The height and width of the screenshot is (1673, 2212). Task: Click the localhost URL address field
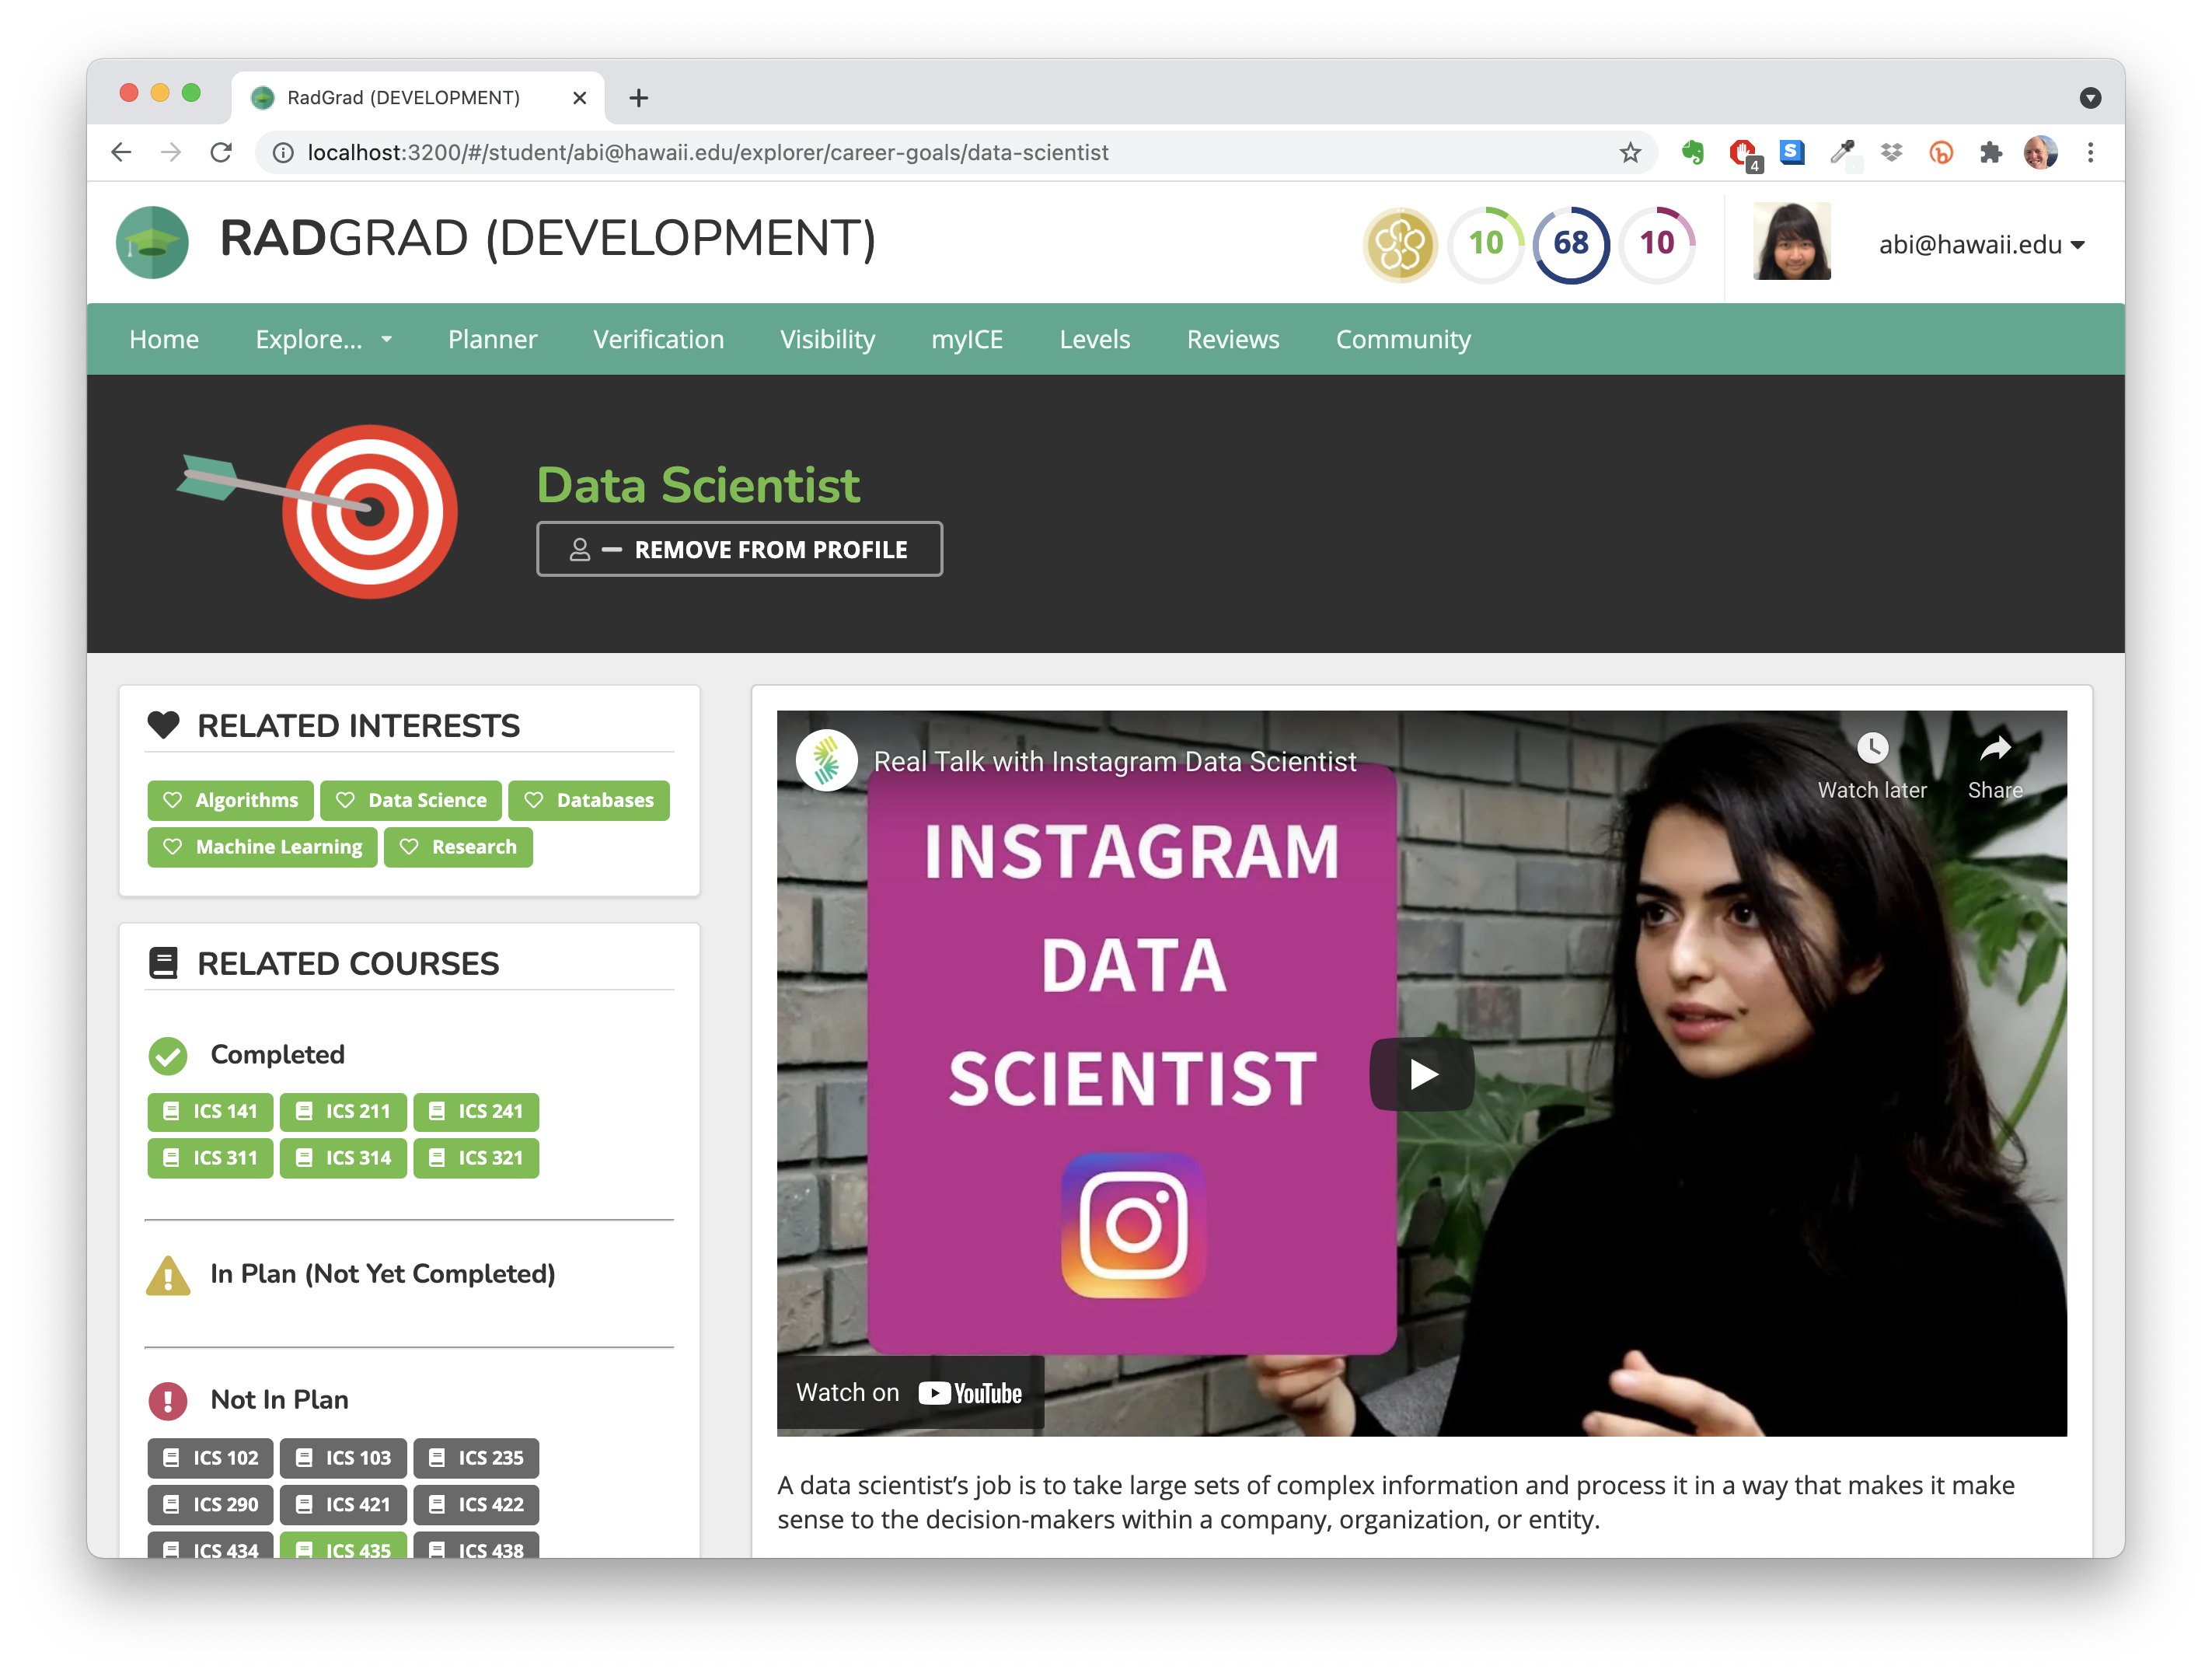(x=708, y=152)
